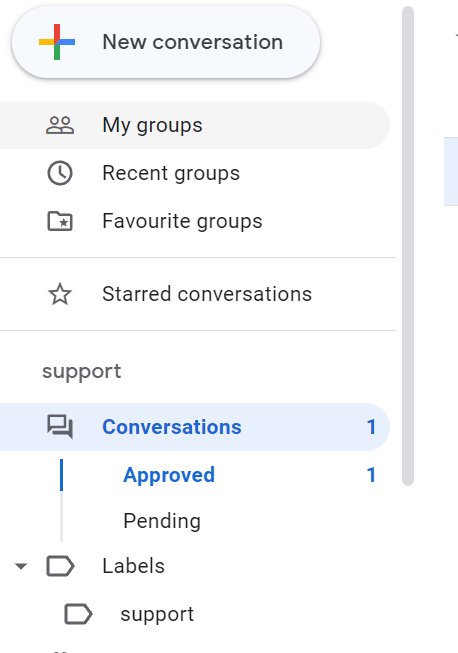Click the support label tag icon
Image resolution: width=458 pixels, height=653 pixels.
tap(78, 614)
